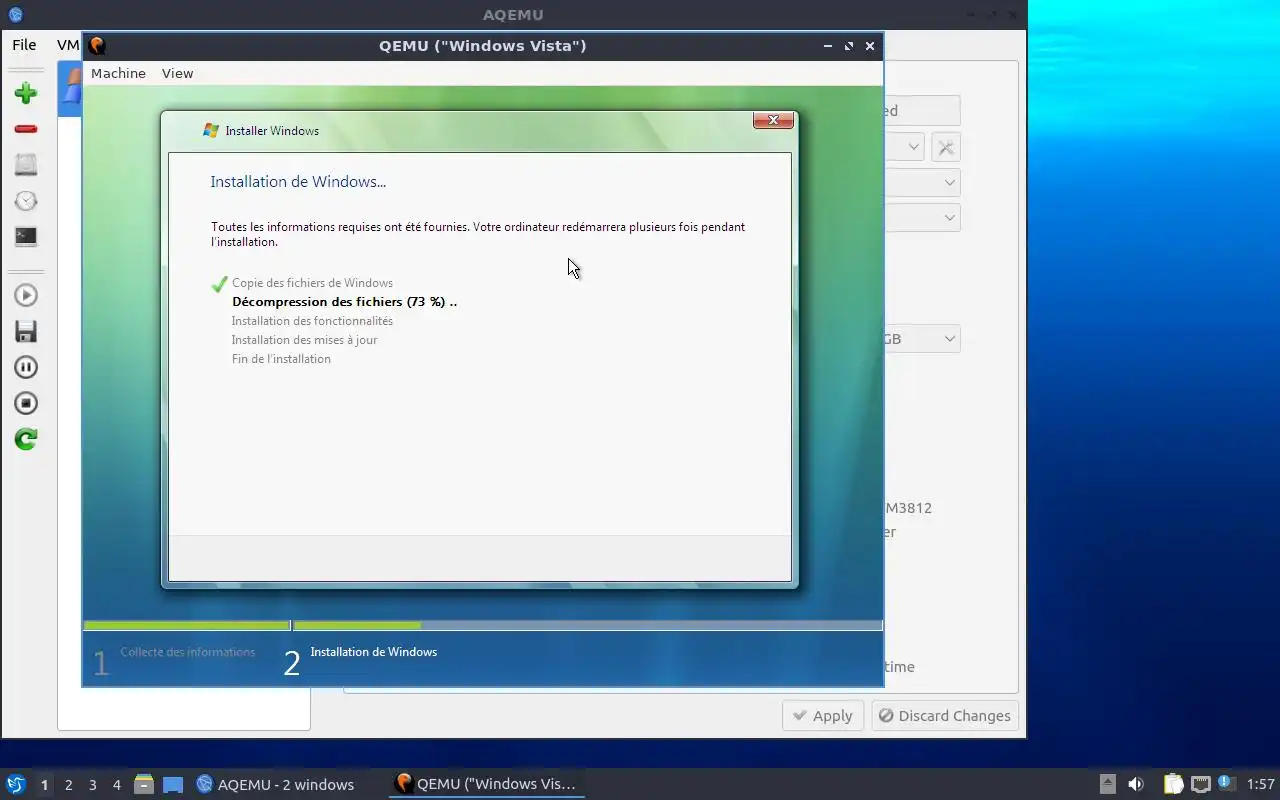Screen dimensions: 1280x800
Task: Switch to workspace 3 on taskbar
Action: pos(92,785)
